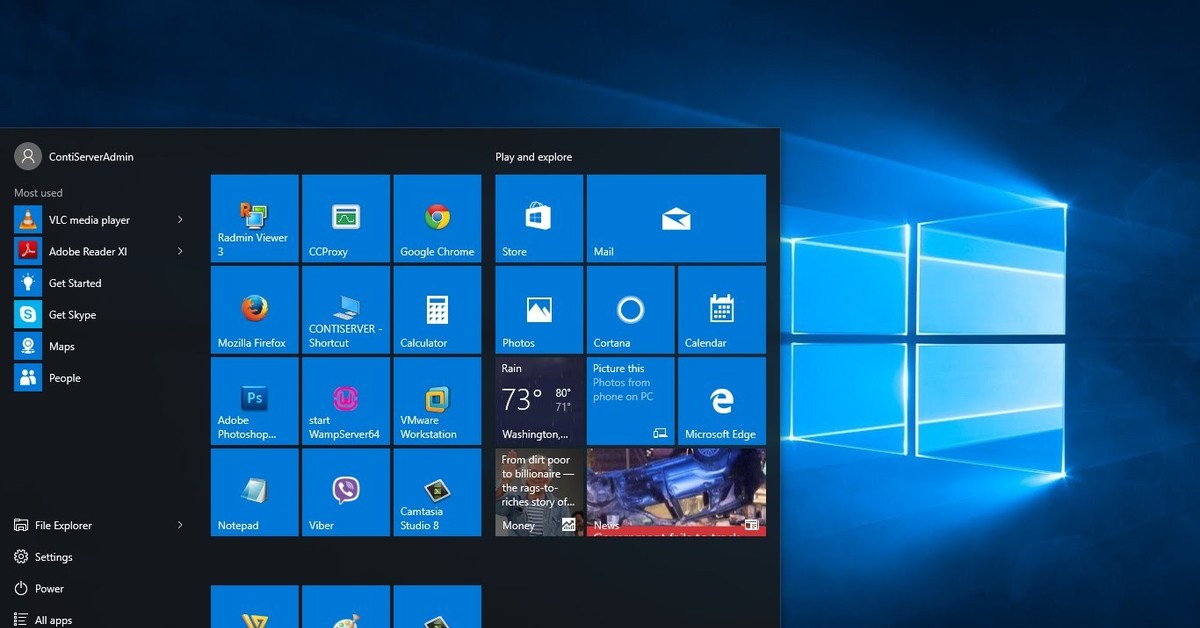Launch Mozilla Firefox tile
1200x628 pixels.
point(254,310)
